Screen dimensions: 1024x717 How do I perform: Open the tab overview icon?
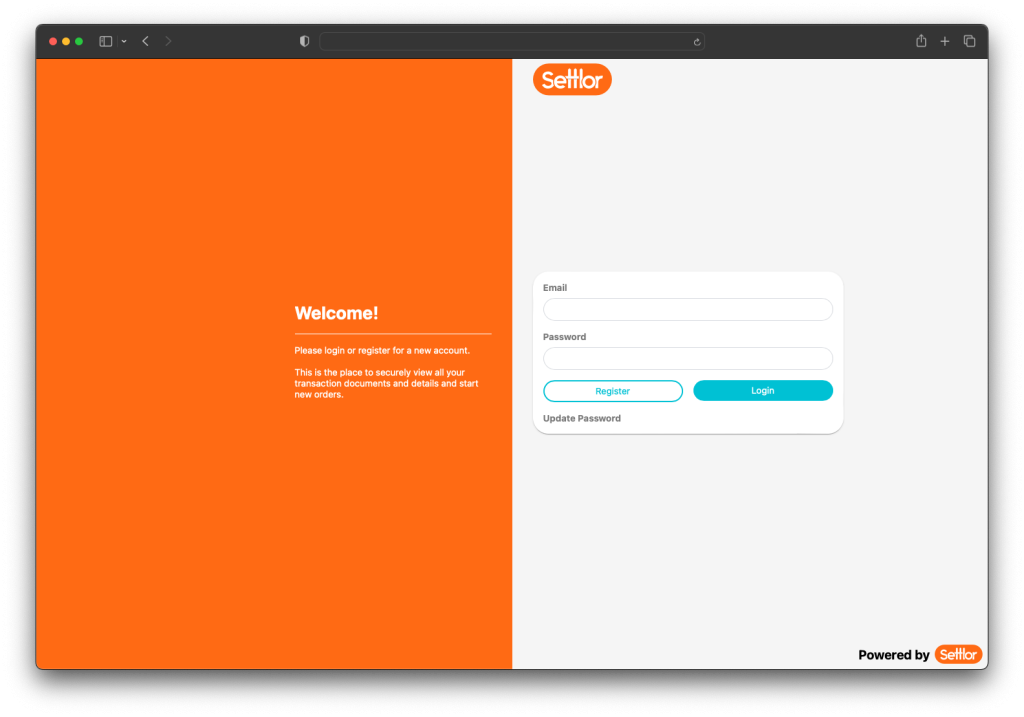pyautogui.click(x=968, y=41)
